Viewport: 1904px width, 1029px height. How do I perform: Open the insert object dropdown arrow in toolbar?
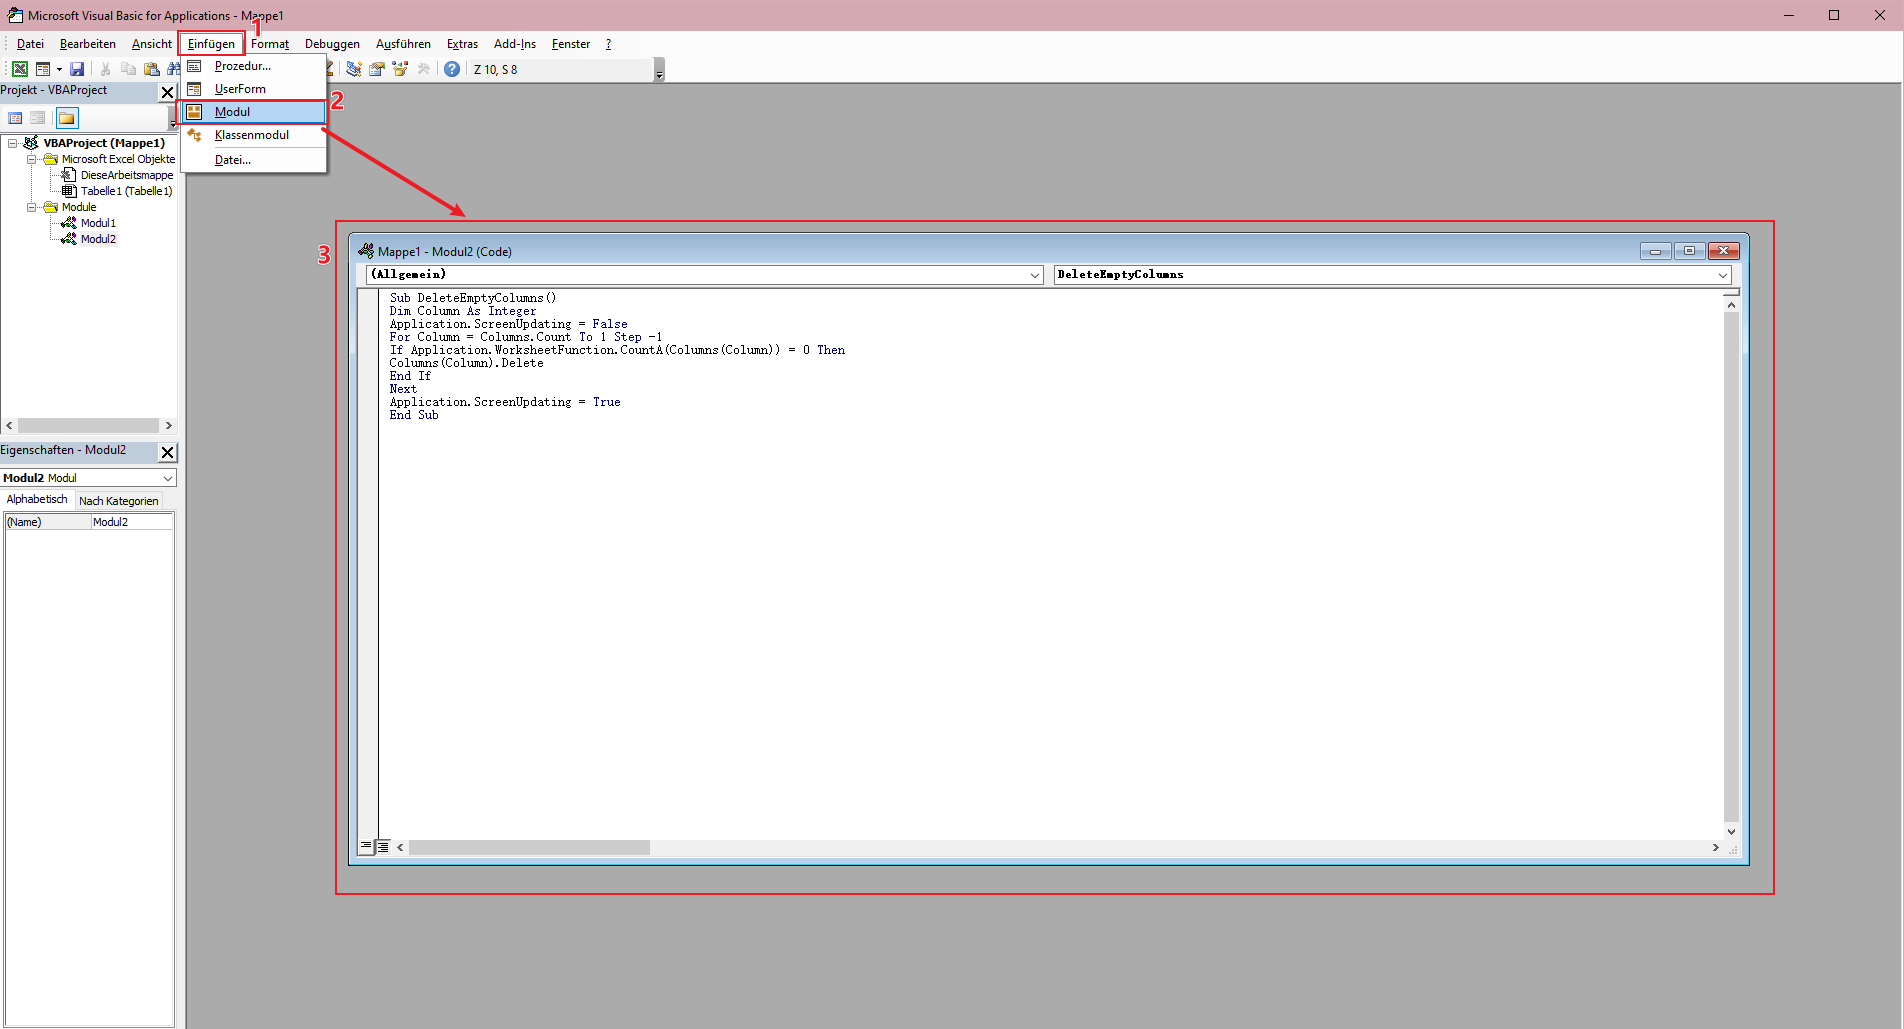59,69
